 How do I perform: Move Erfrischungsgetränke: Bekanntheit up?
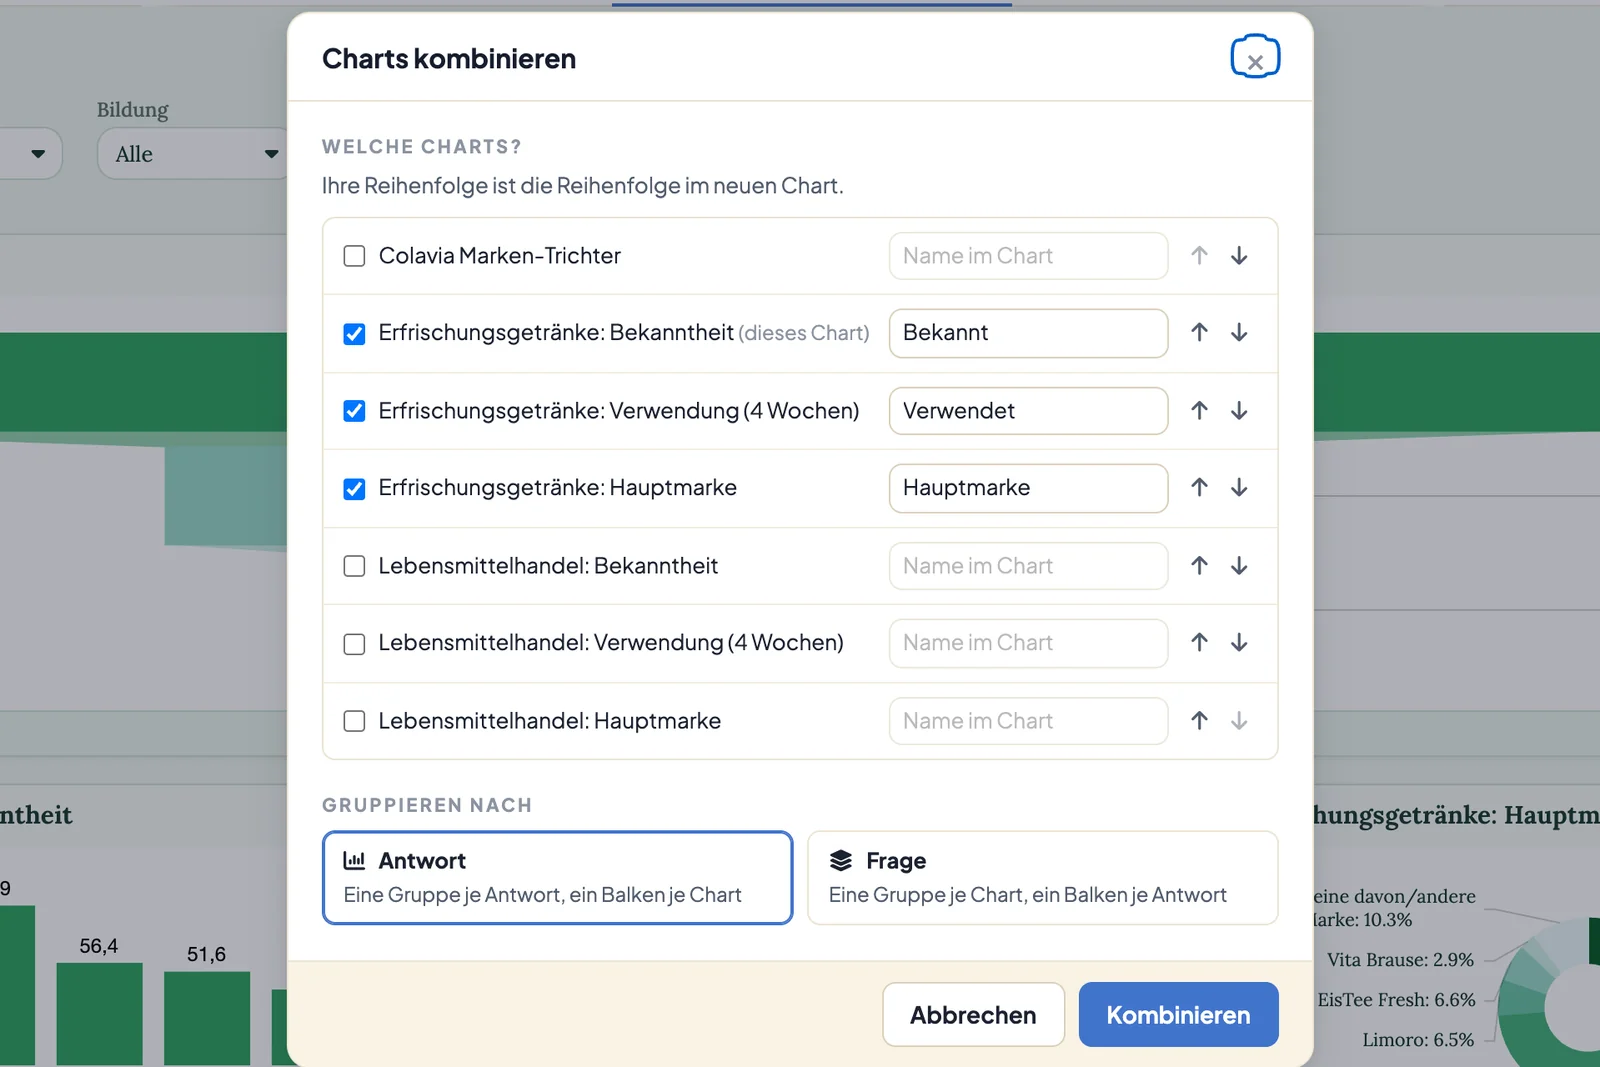1199,333
